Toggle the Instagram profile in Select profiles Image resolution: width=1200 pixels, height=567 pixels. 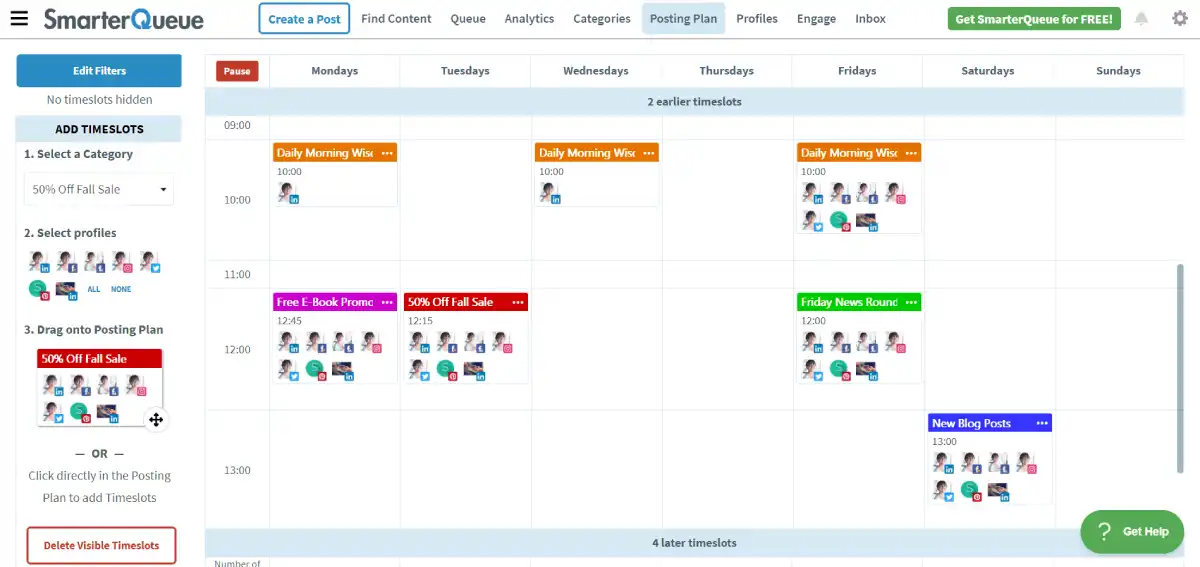pos(122,262)
